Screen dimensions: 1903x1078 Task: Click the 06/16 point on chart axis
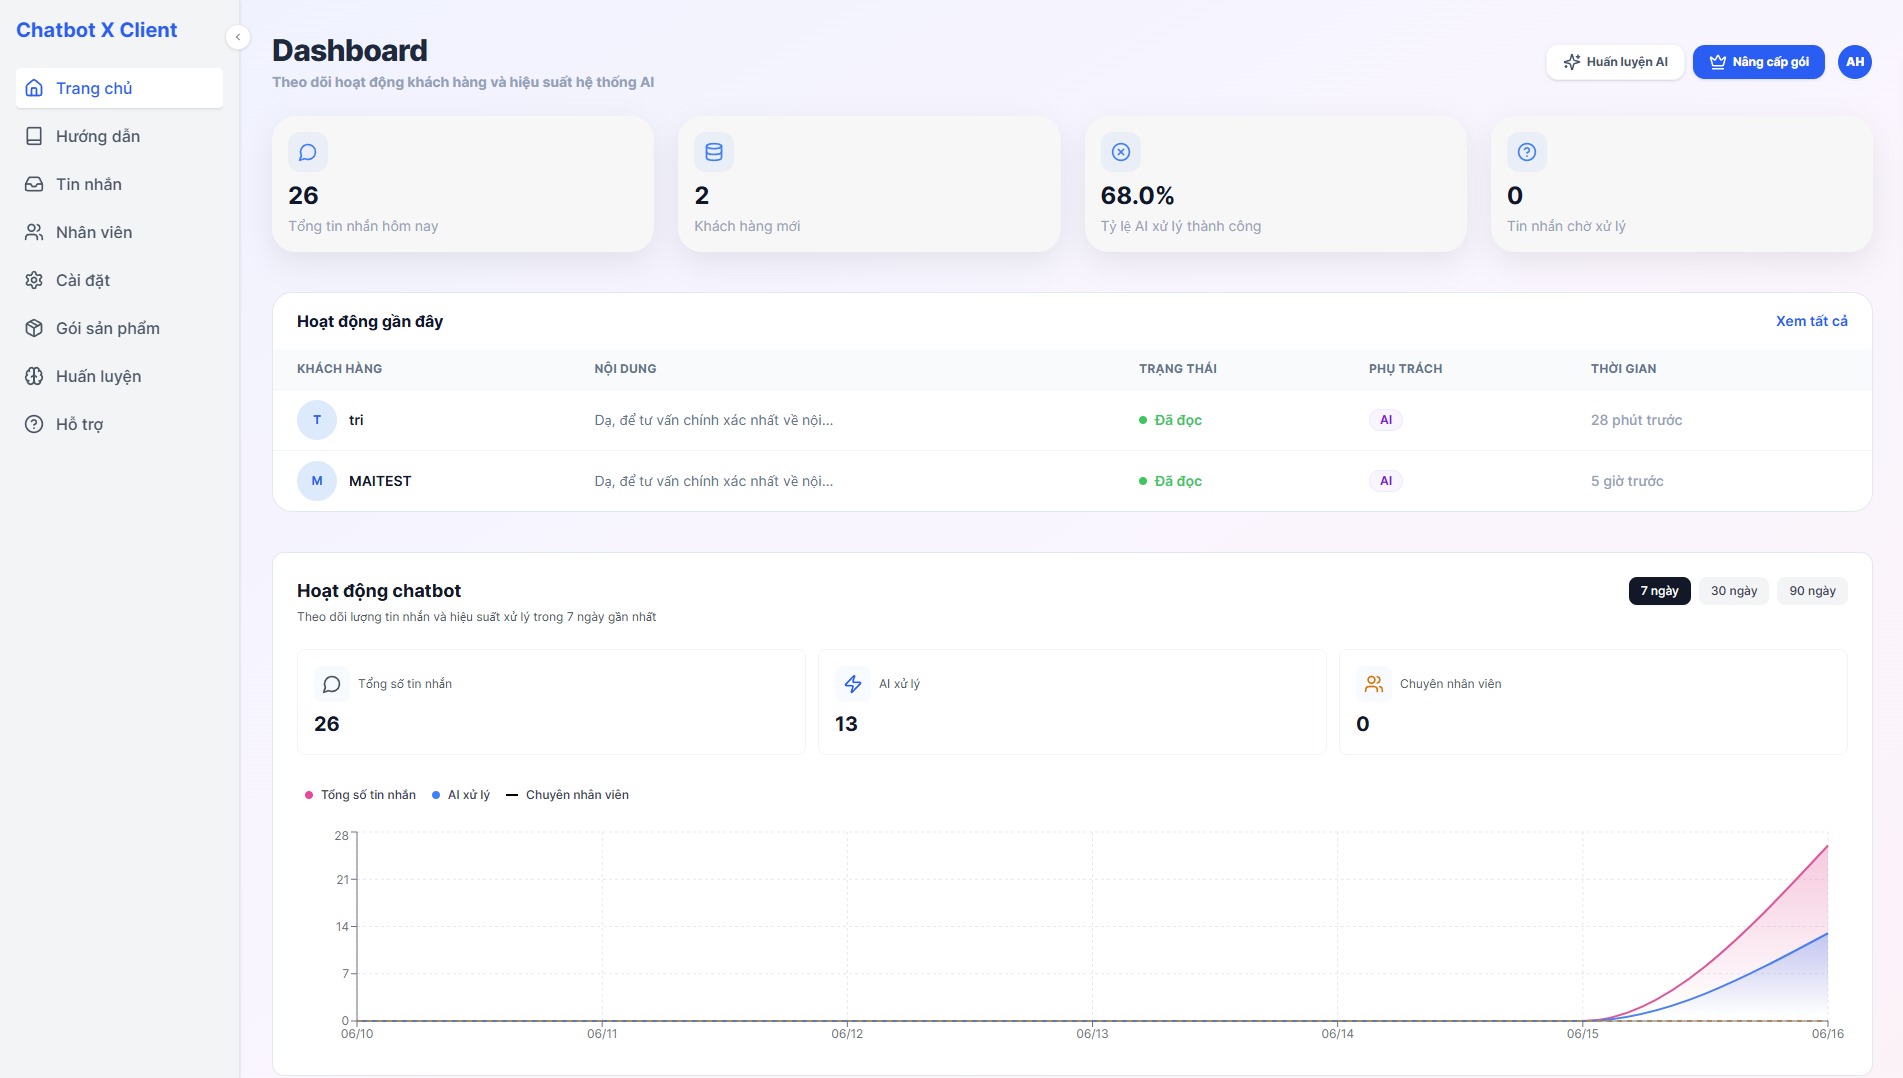click(1828, 1034)
